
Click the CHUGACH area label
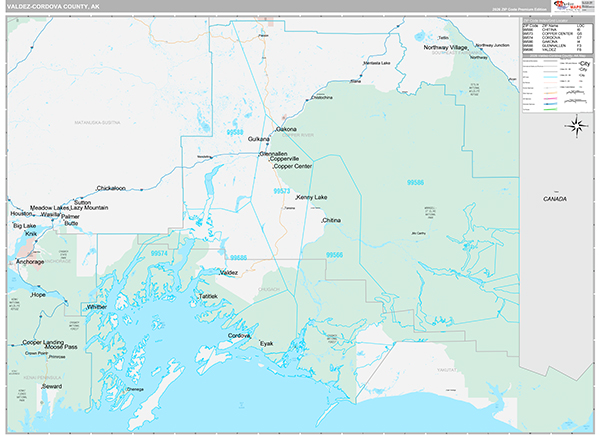[269, 290]
